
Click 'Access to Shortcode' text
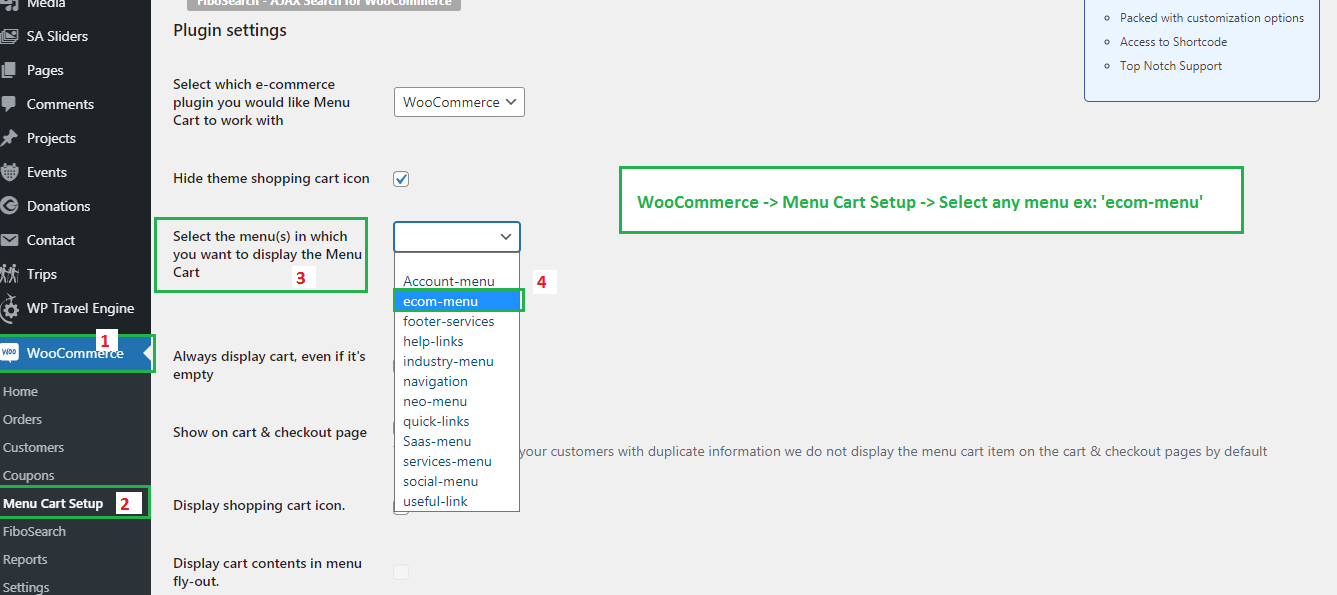[1173, 42]
